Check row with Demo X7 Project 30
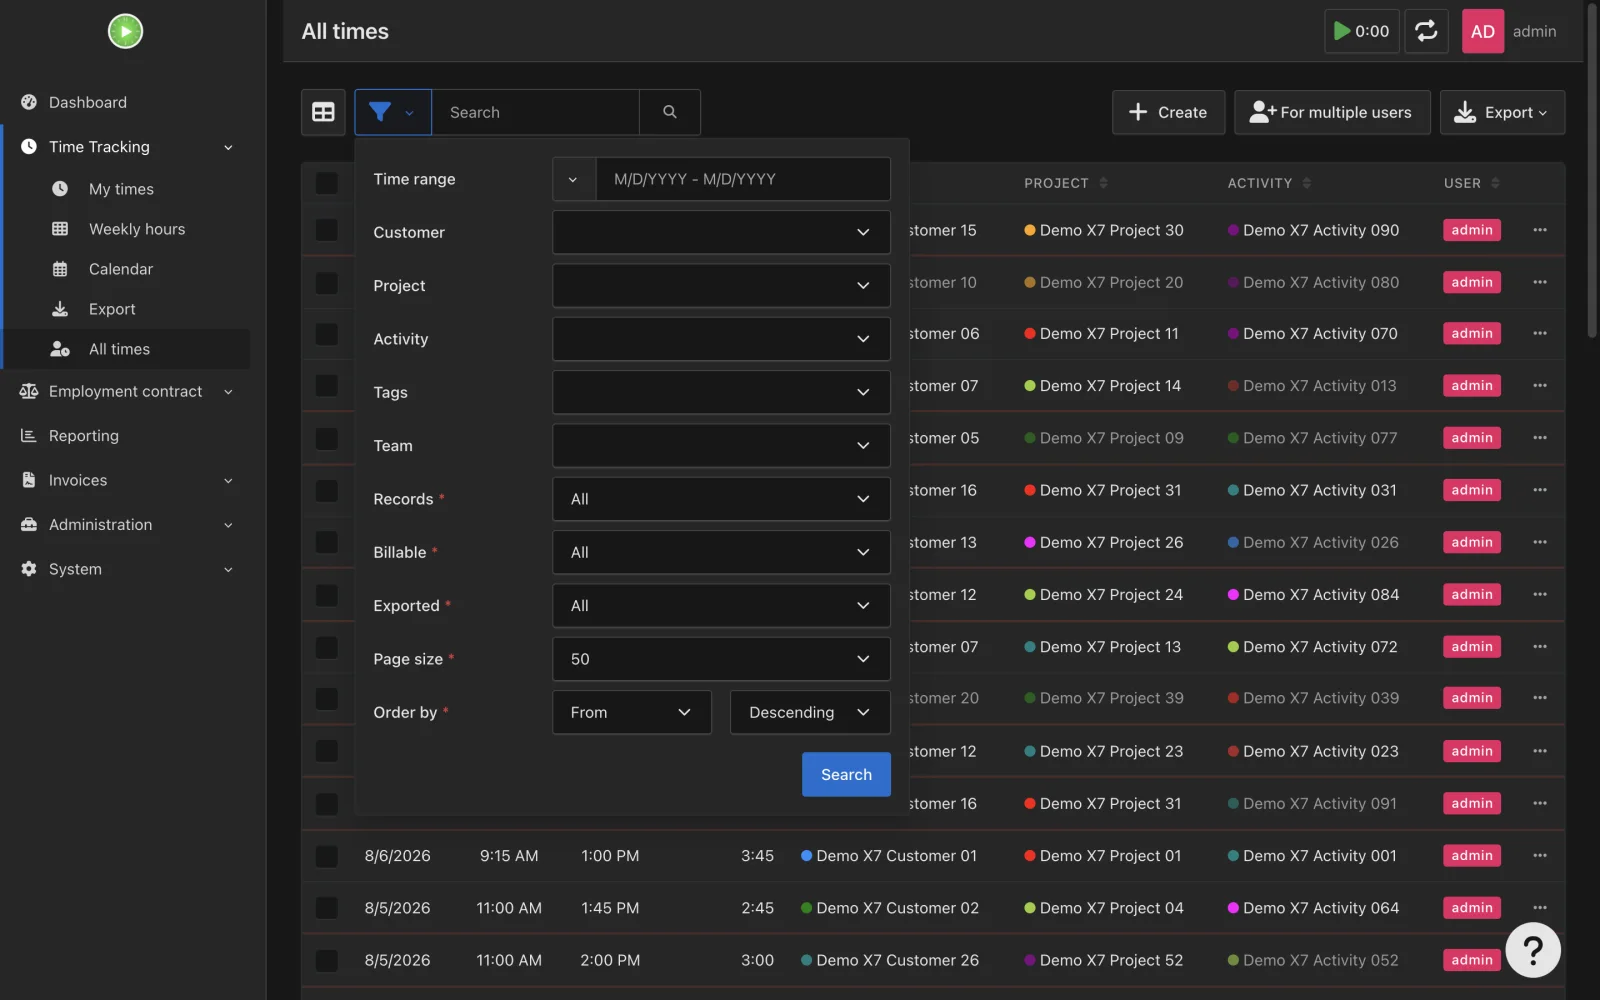This screenshot has width=1600, height=1000. coord(326,230)
